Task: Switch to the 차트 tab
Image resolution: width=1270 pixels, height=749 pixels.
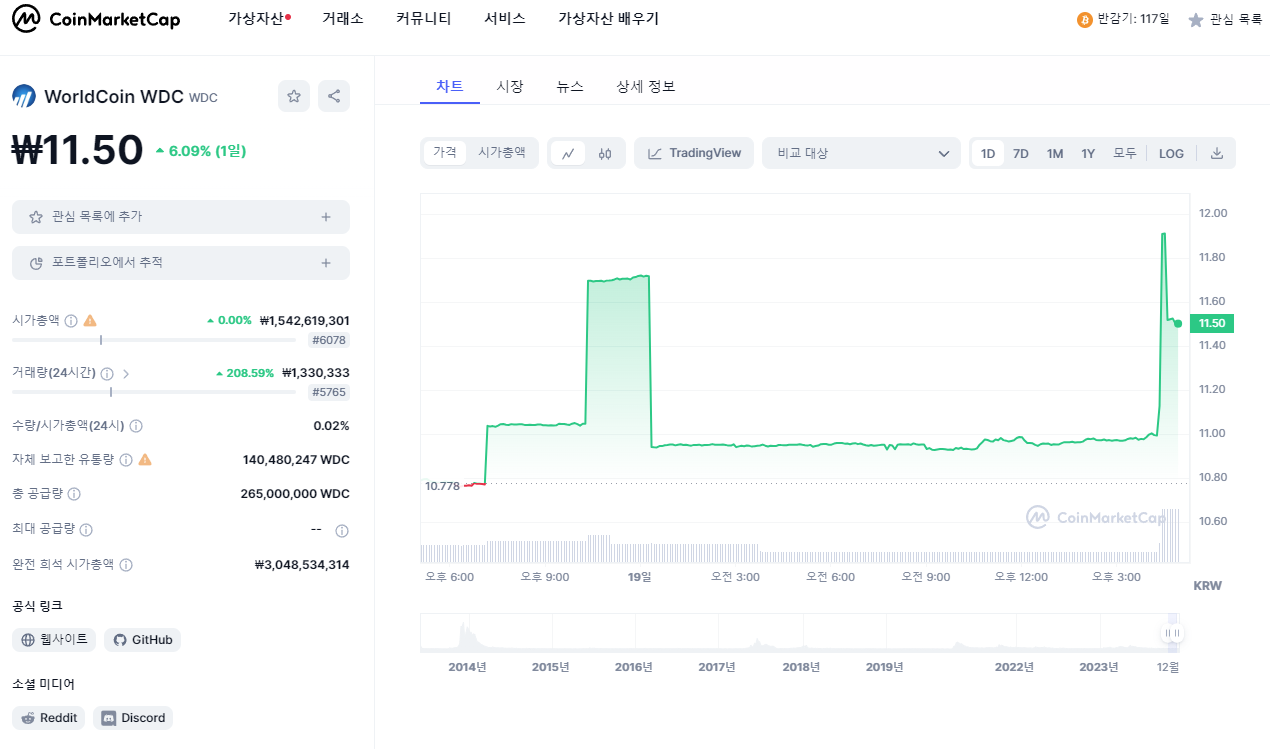Action: coord(450,86)
